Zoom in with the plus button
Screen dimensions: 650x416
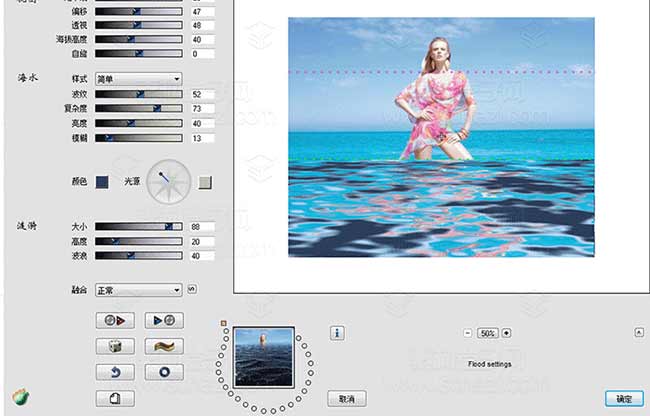click(506, 333)
